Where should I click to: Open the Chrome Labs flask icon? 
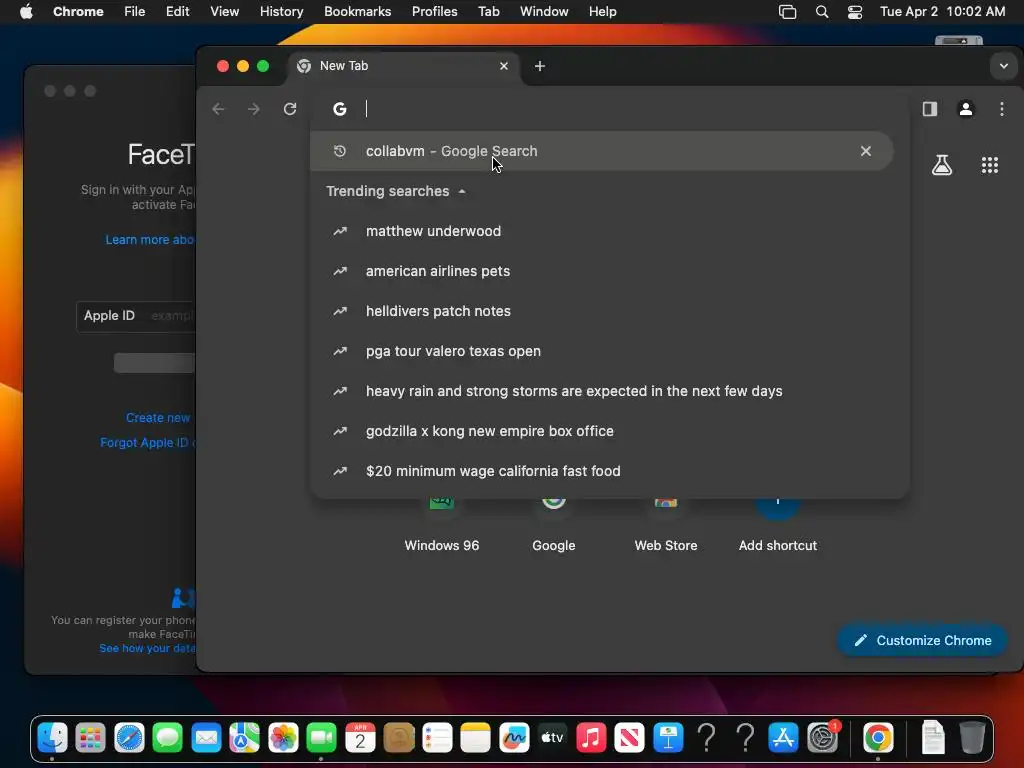click(942, 165)
